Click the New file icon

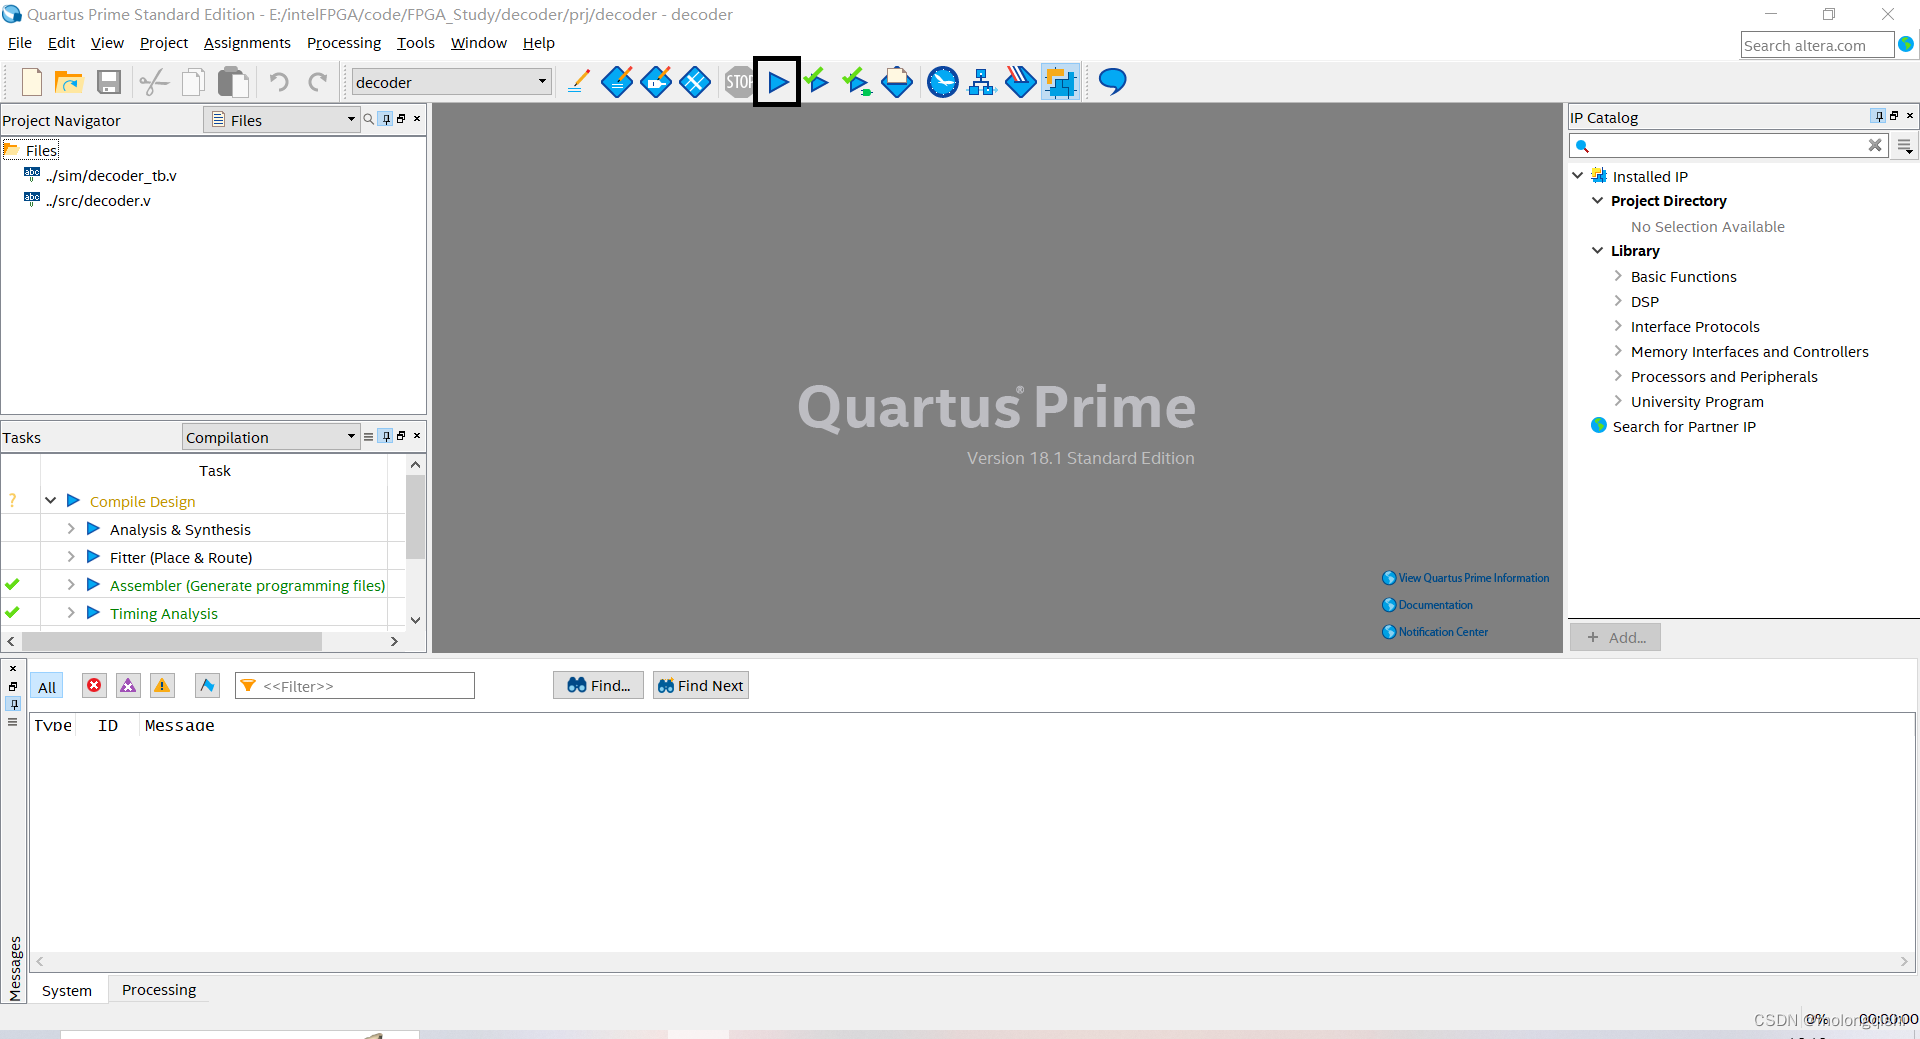tap(31, 81)
